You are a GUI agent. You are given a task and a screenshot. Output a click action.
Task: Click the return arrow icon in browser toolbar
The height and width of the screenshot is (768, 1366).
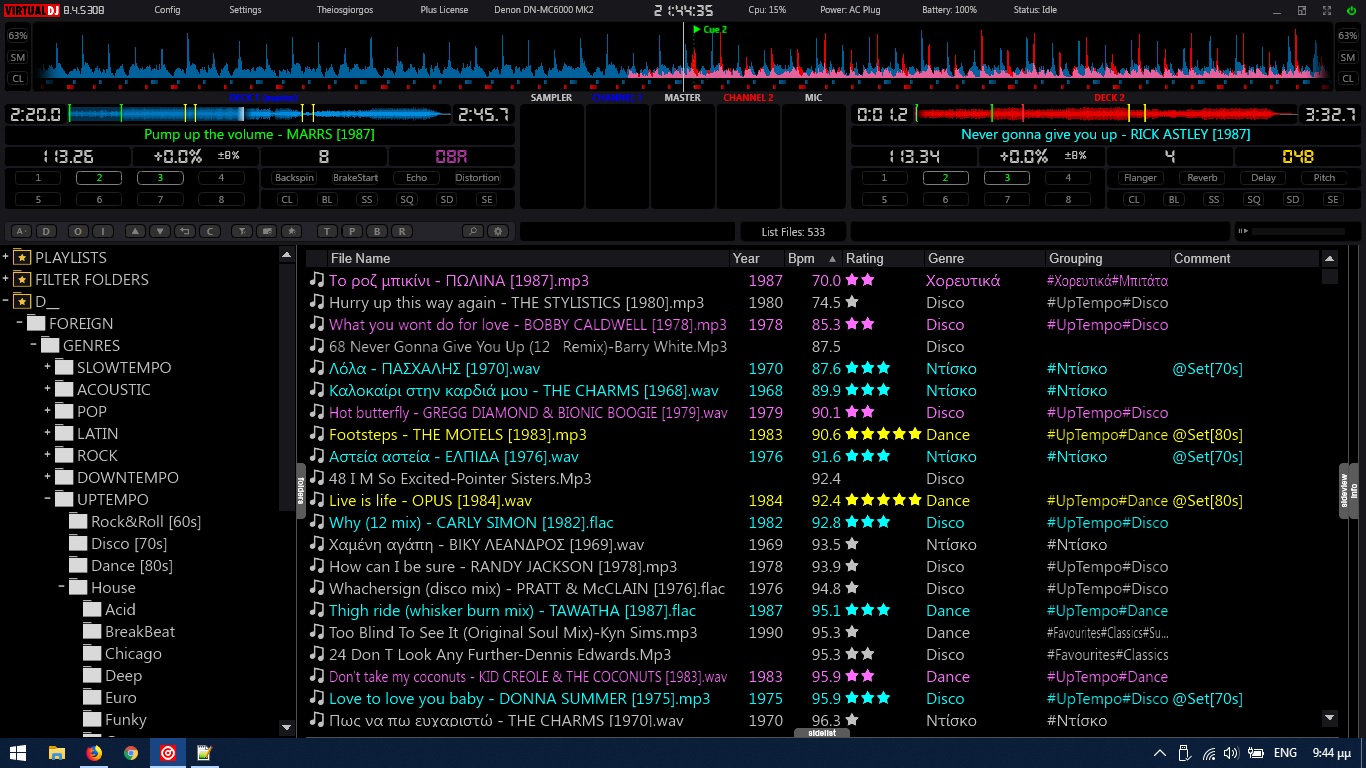(x=184, y=231)
